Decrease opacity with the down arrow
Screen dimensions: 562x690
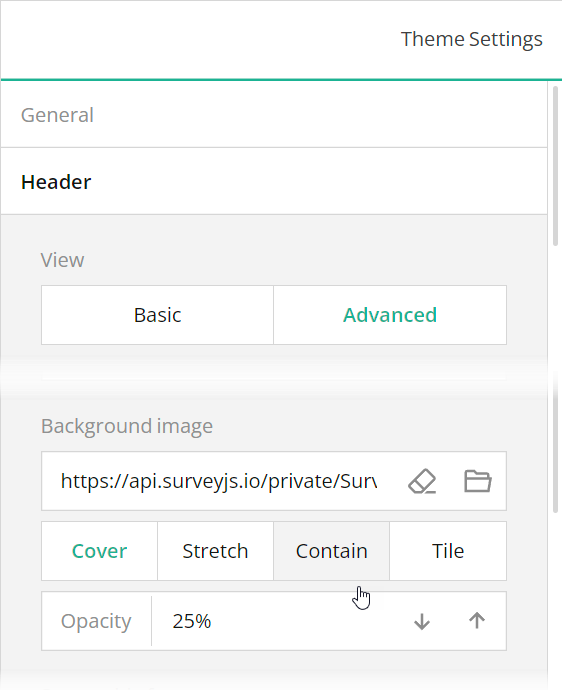(x=422, y=621)
